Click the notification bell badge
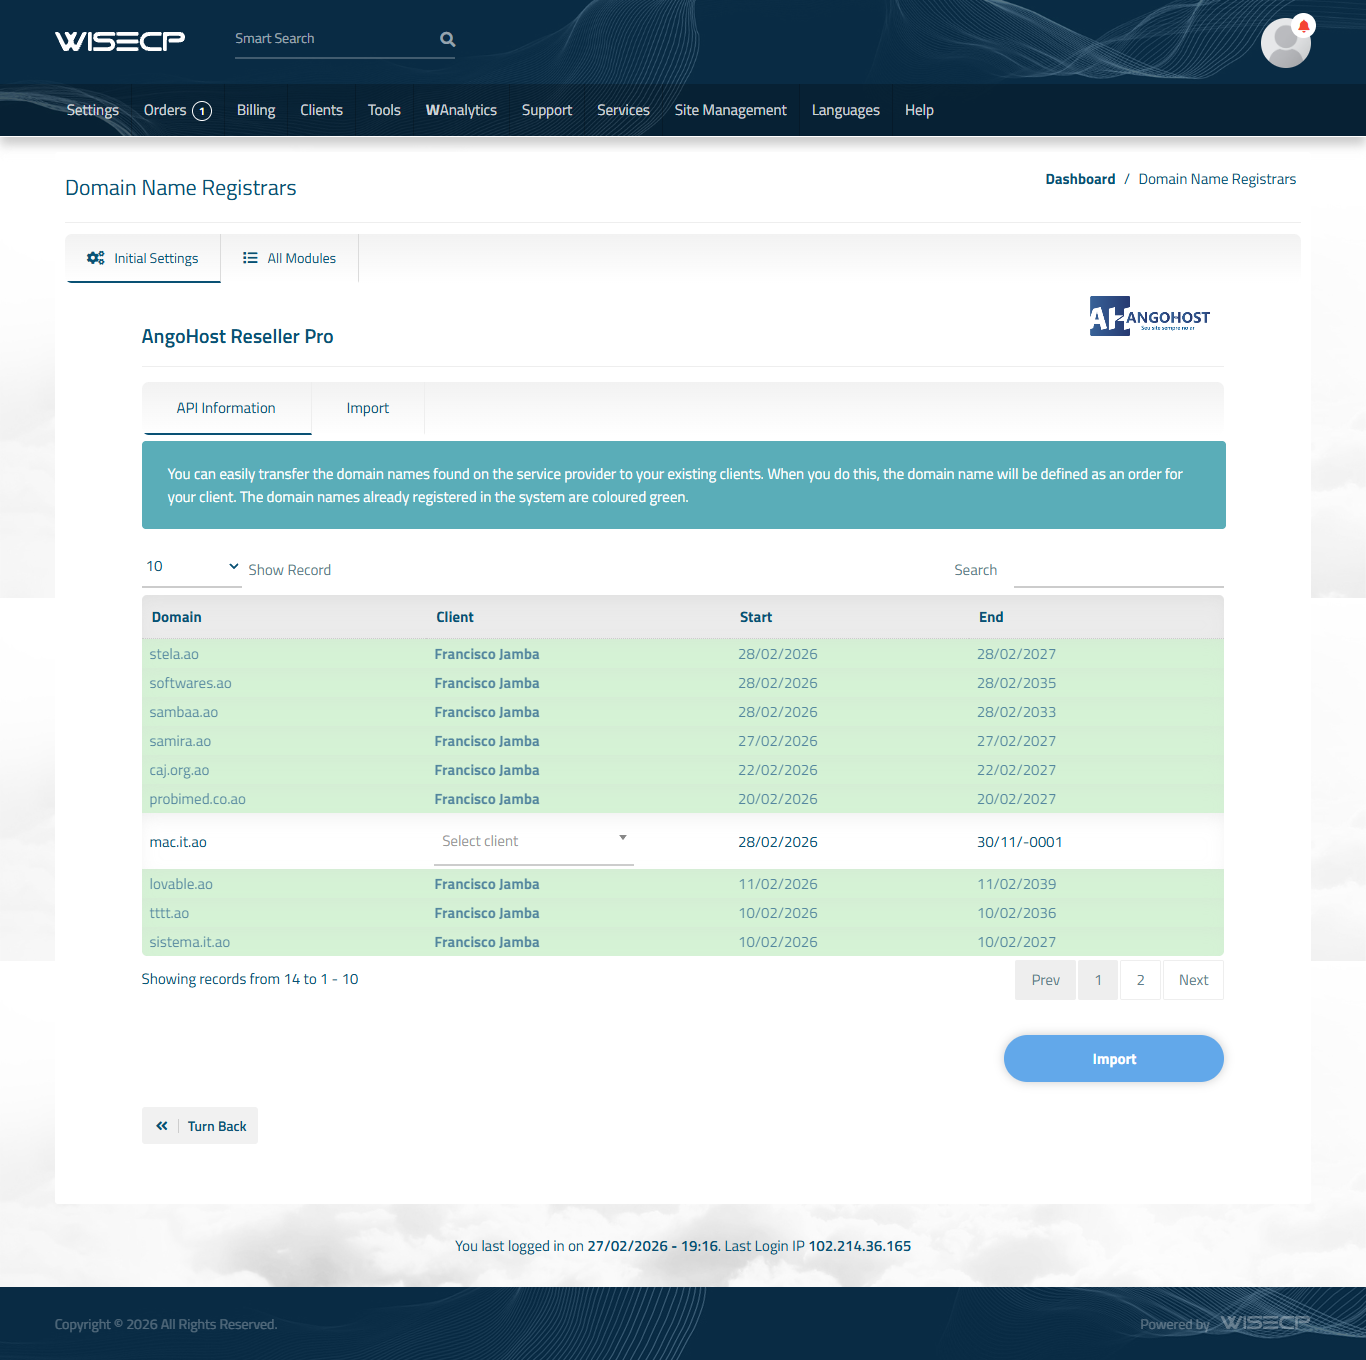Image resolution: width=1366 pixels, height=1360 pixels. tap(1303, 26)
